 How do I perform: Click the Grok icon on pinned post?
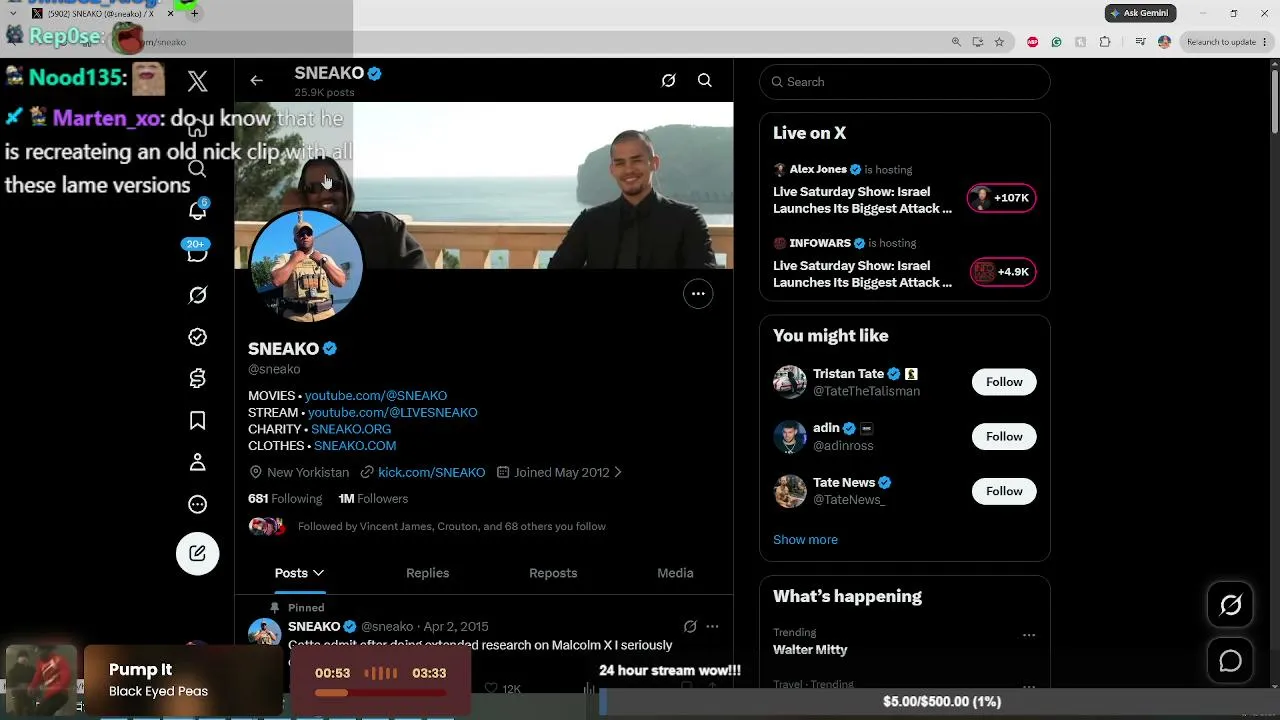[690, 627]
